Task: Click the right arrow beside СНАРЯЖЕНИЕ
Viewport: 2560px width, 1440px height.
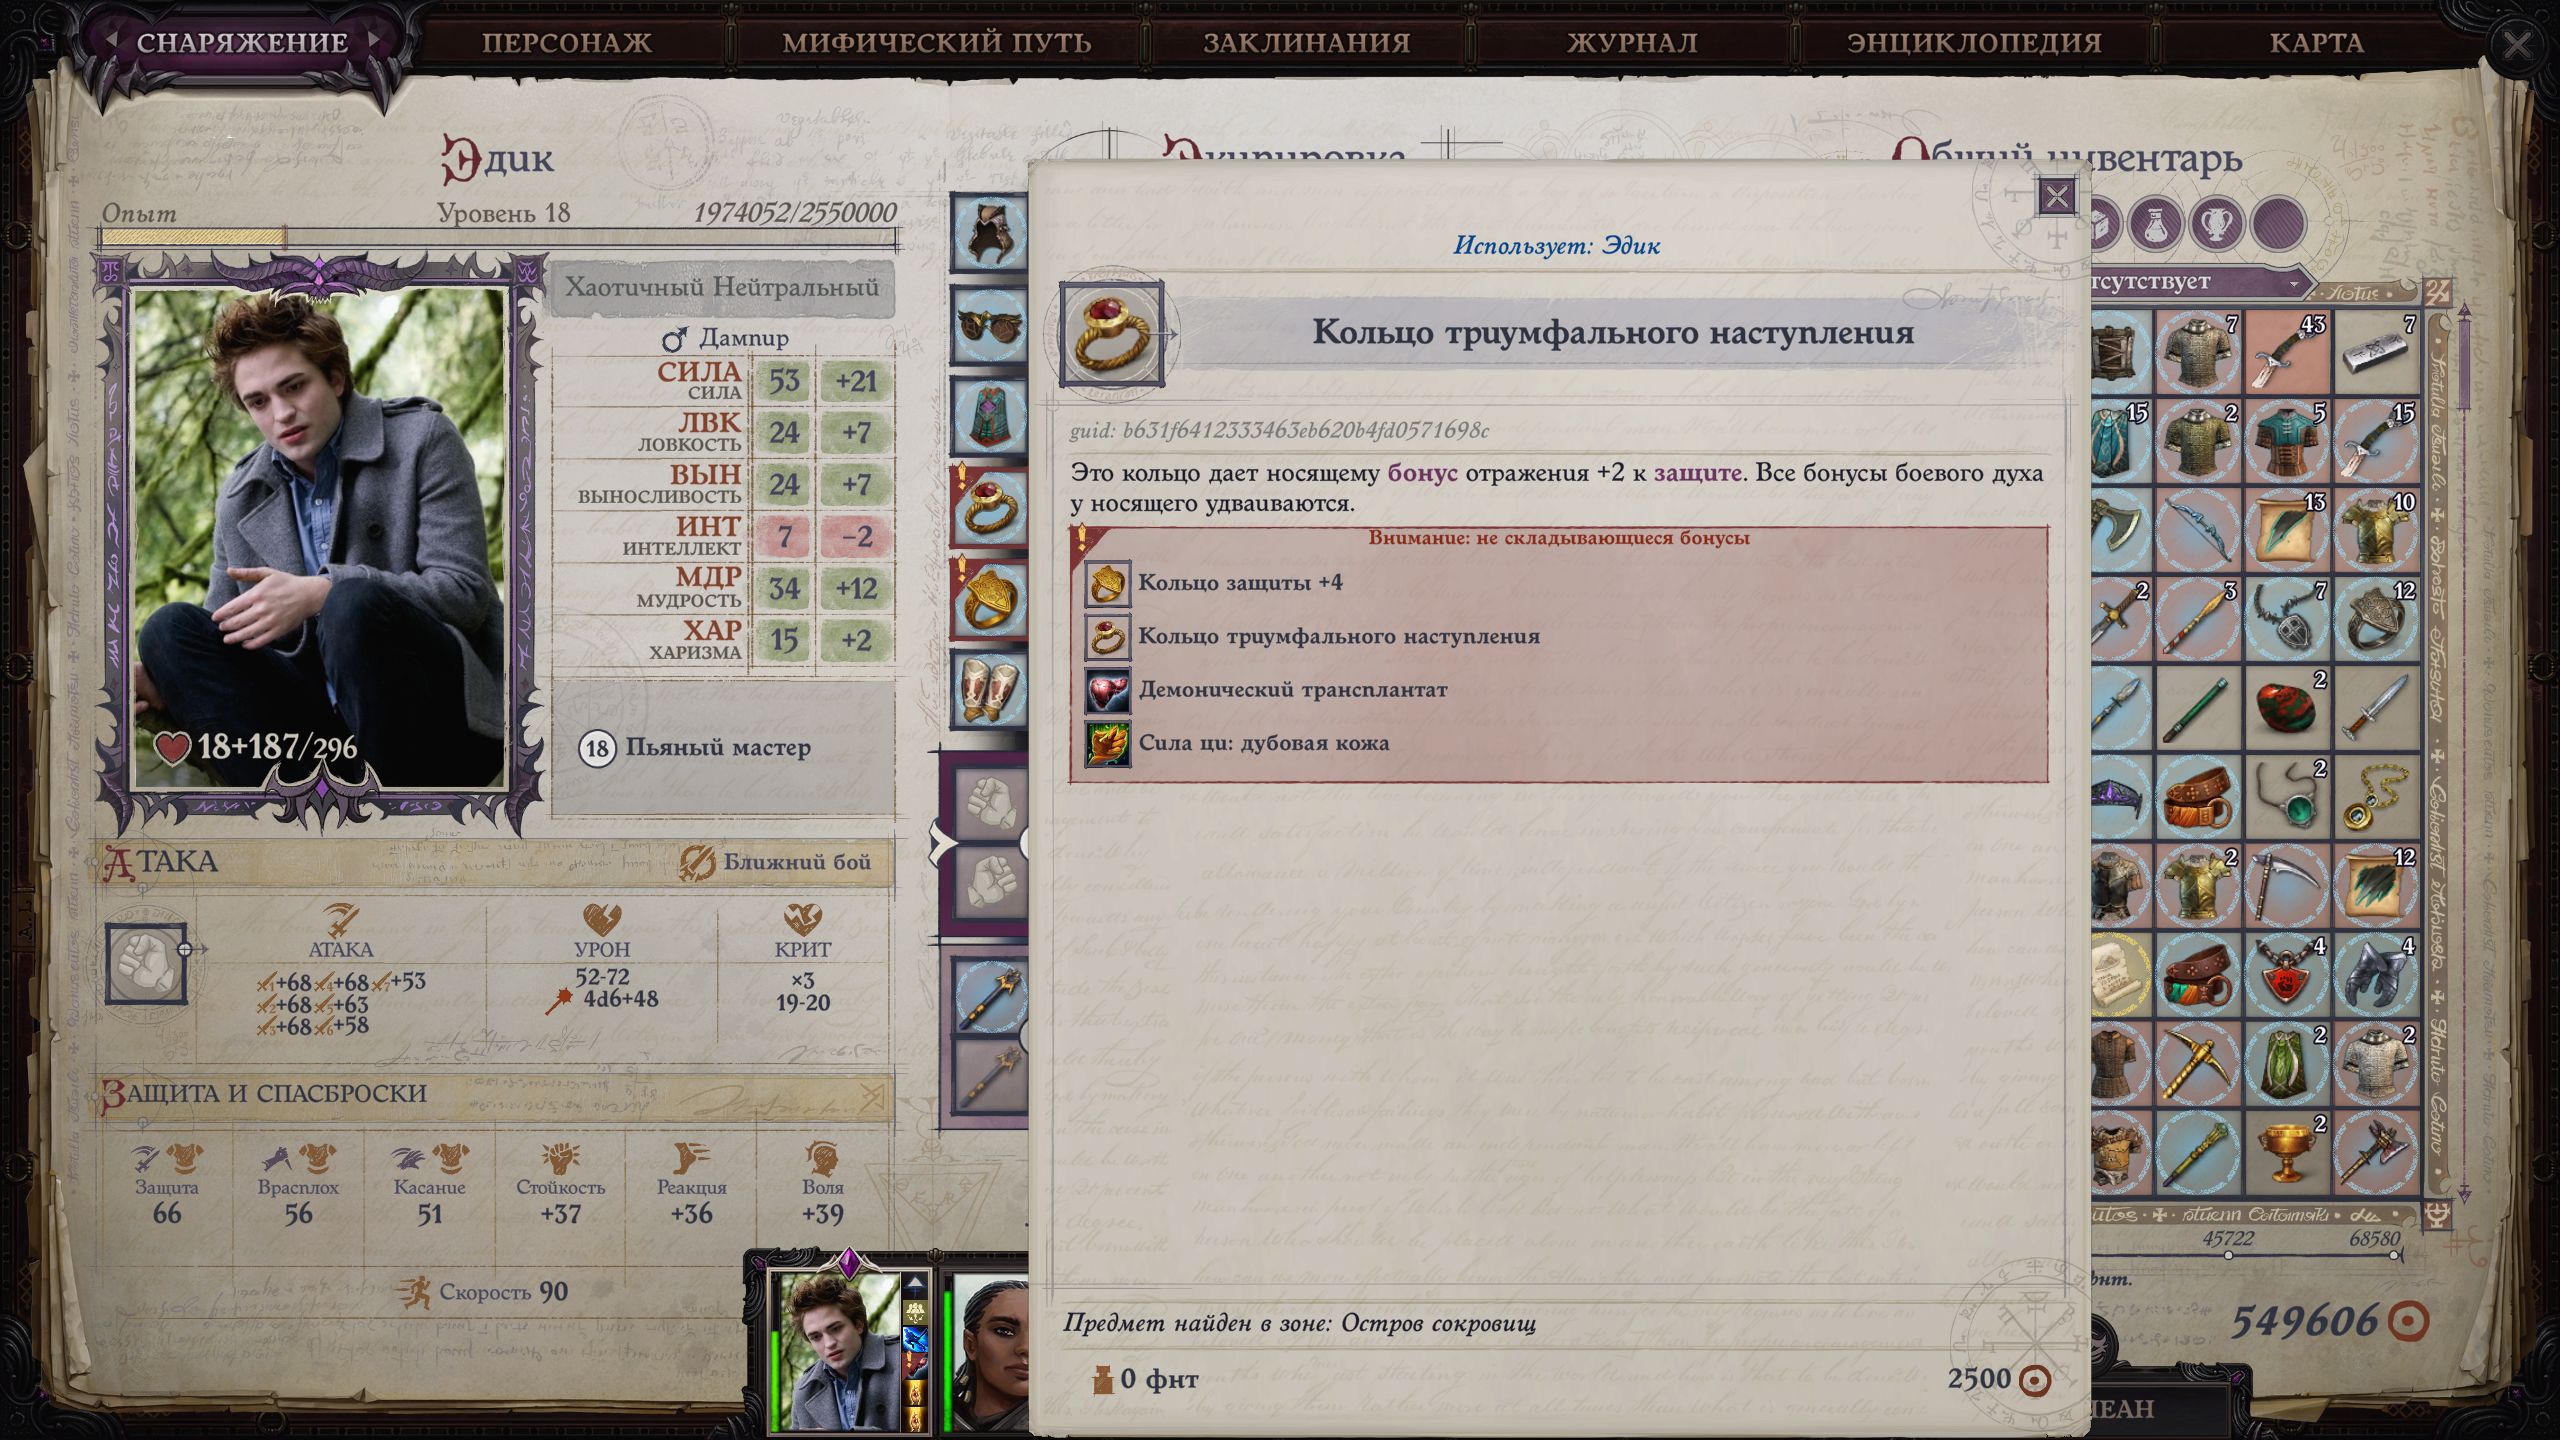Action: (x=374, y=40)
